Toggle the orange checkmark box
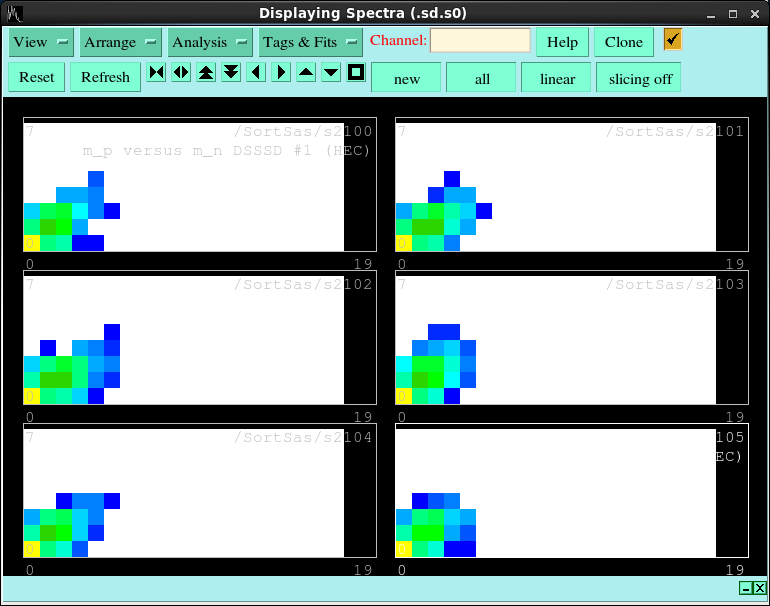The image size is (770, 606). point(673,39)
